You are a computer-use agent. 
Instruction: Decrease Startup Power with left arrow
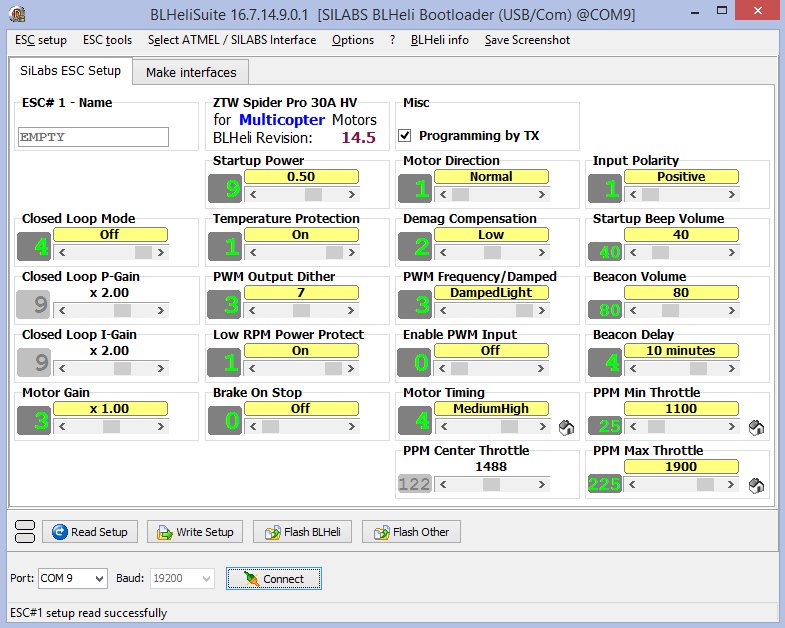click(253, 194)
